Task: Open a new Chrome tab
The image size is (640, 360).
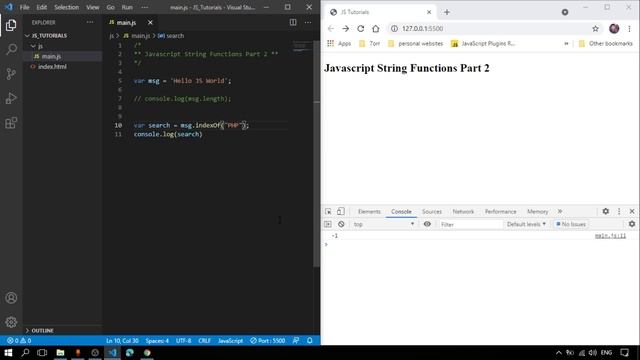Action: click(x=447, y=12)
